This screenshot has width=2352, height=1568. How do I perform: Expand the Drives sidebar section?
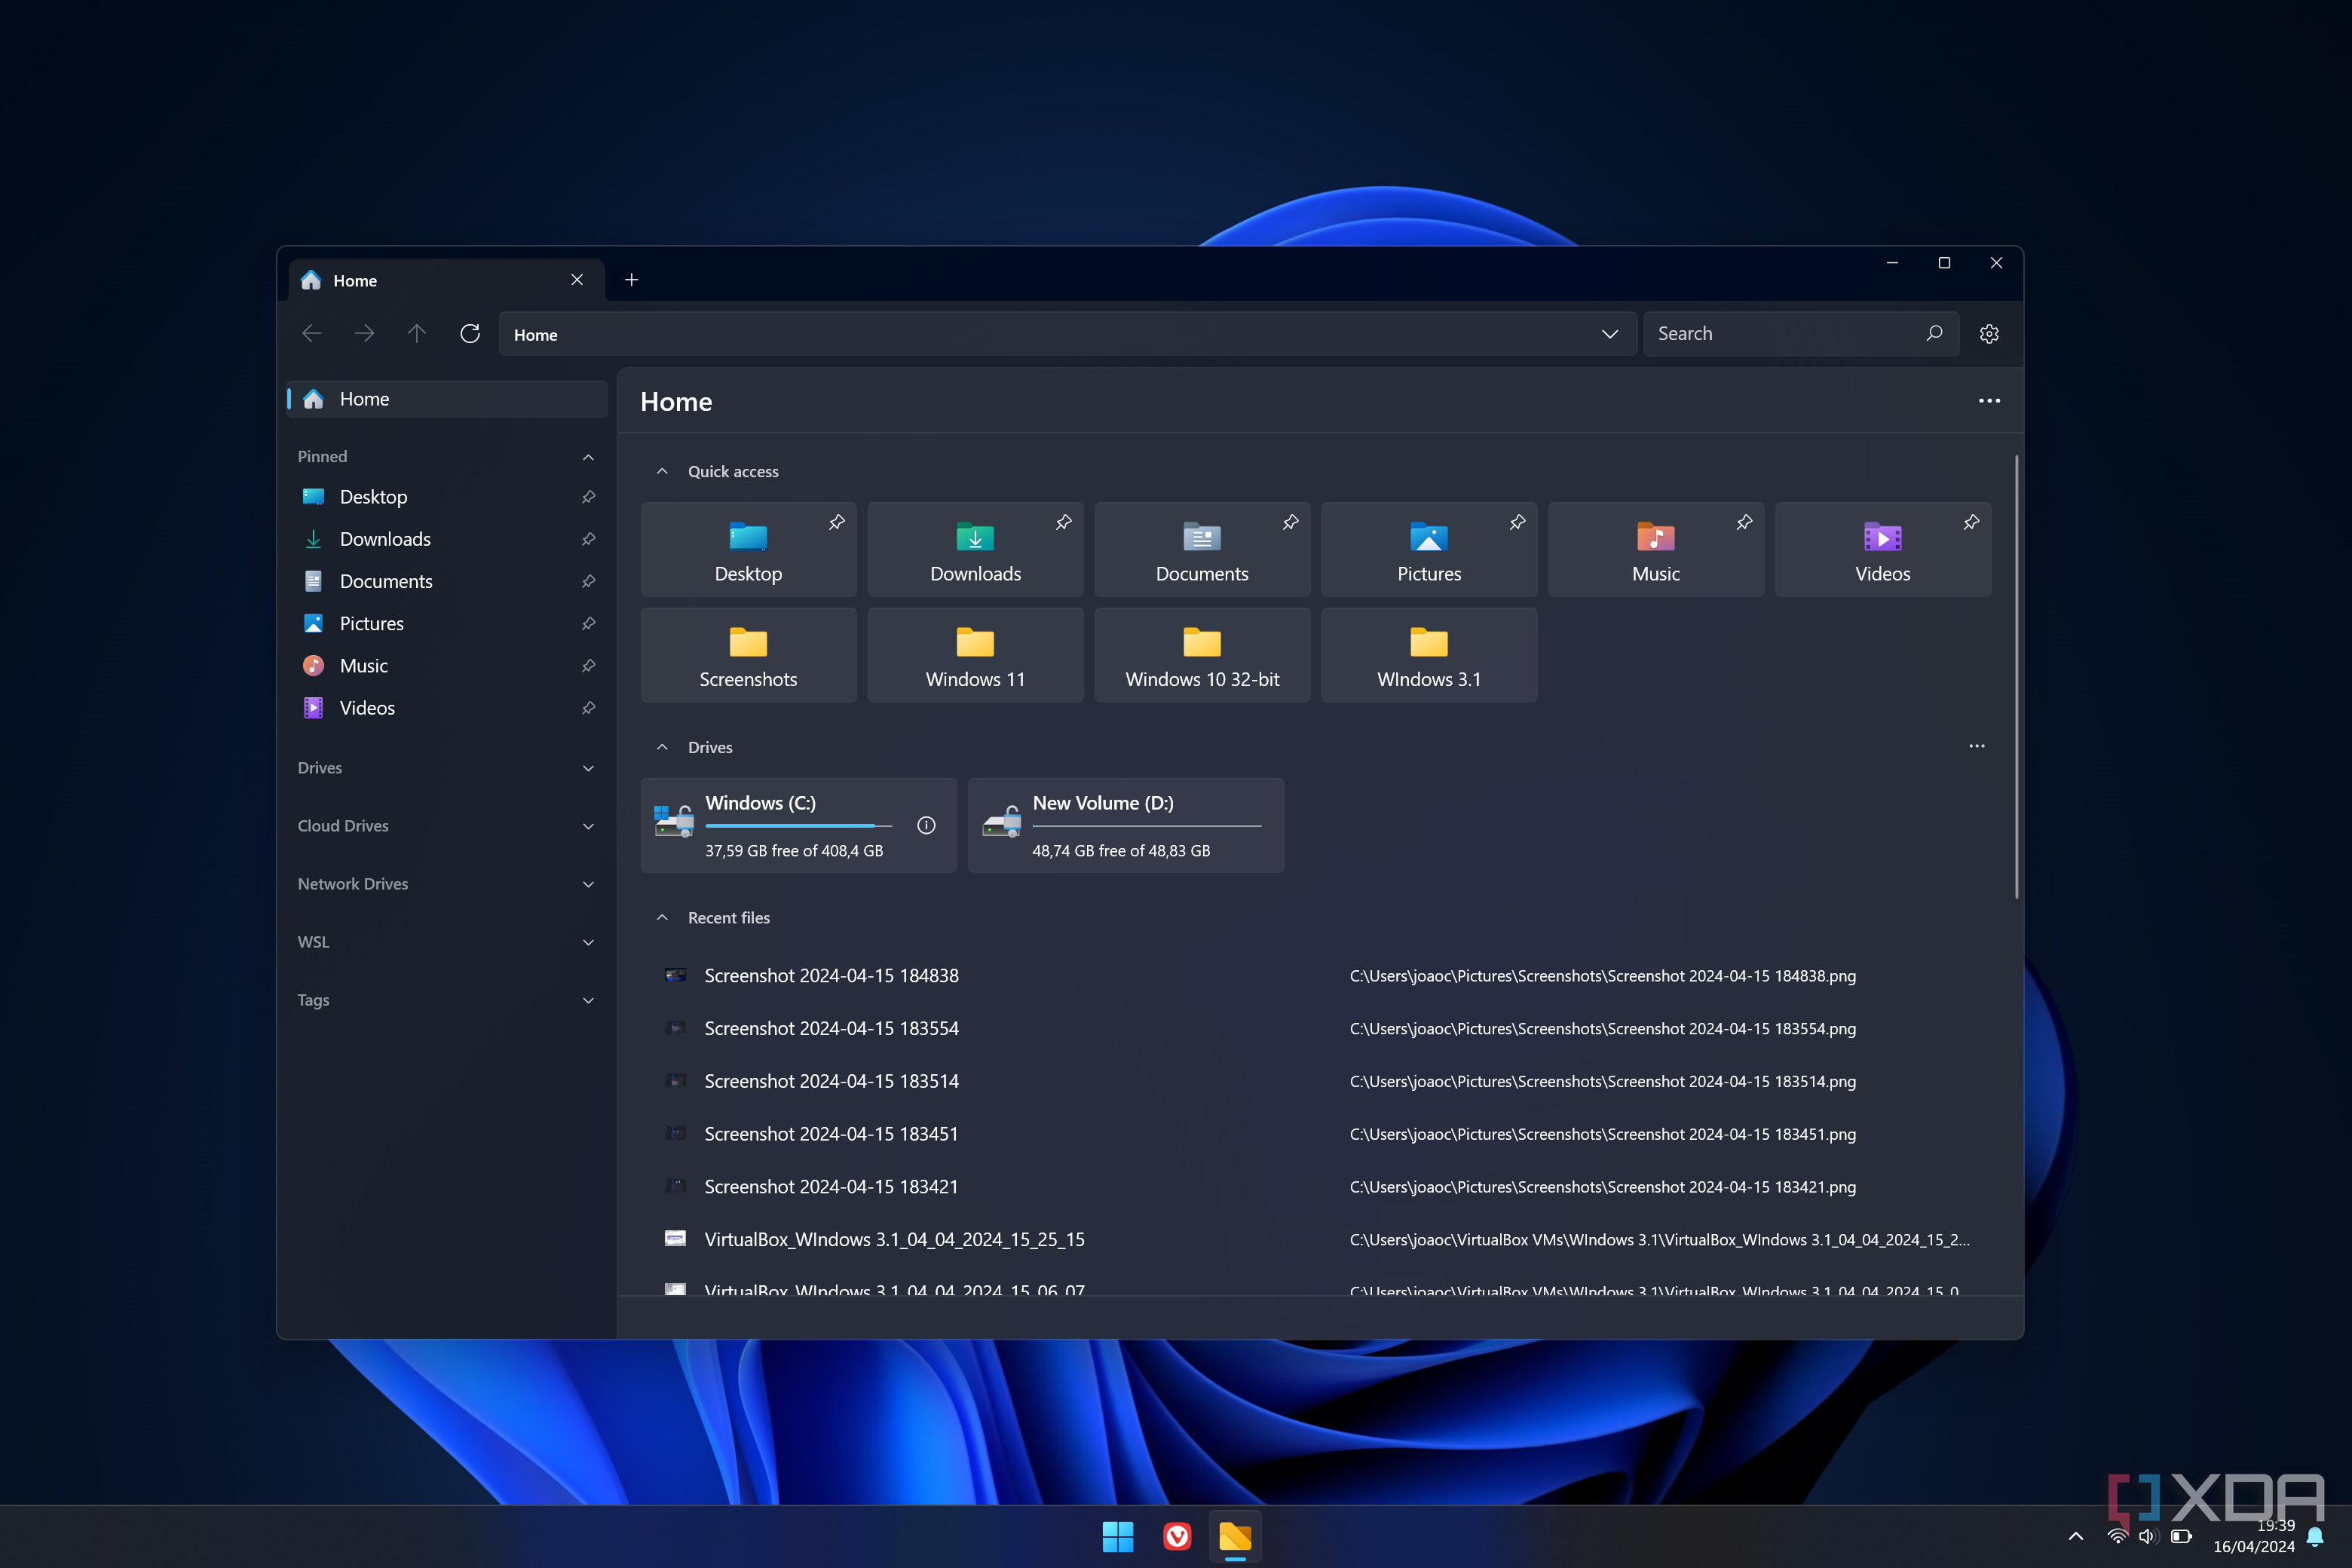588,768
